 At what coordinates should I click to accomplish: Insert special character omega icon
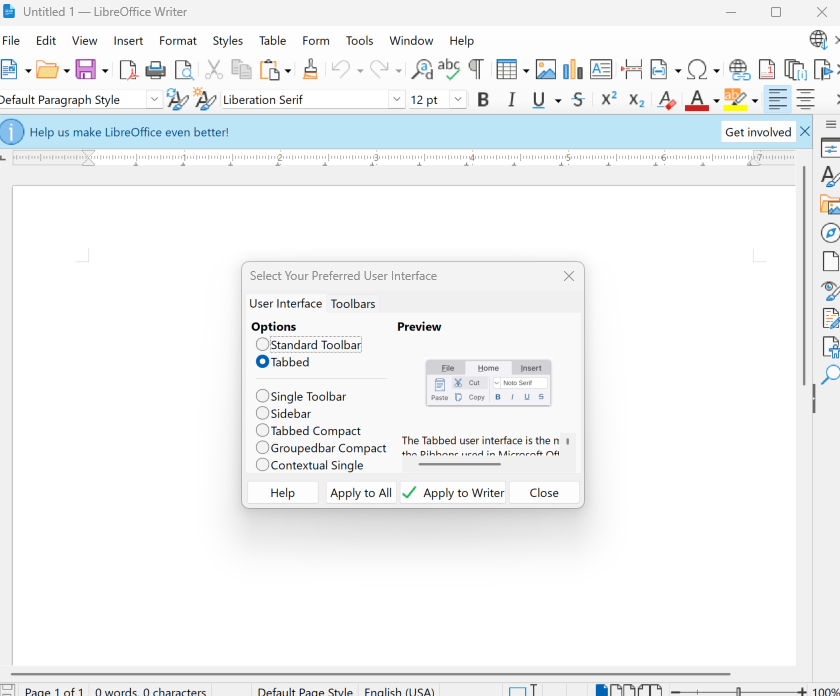[697, 70]
